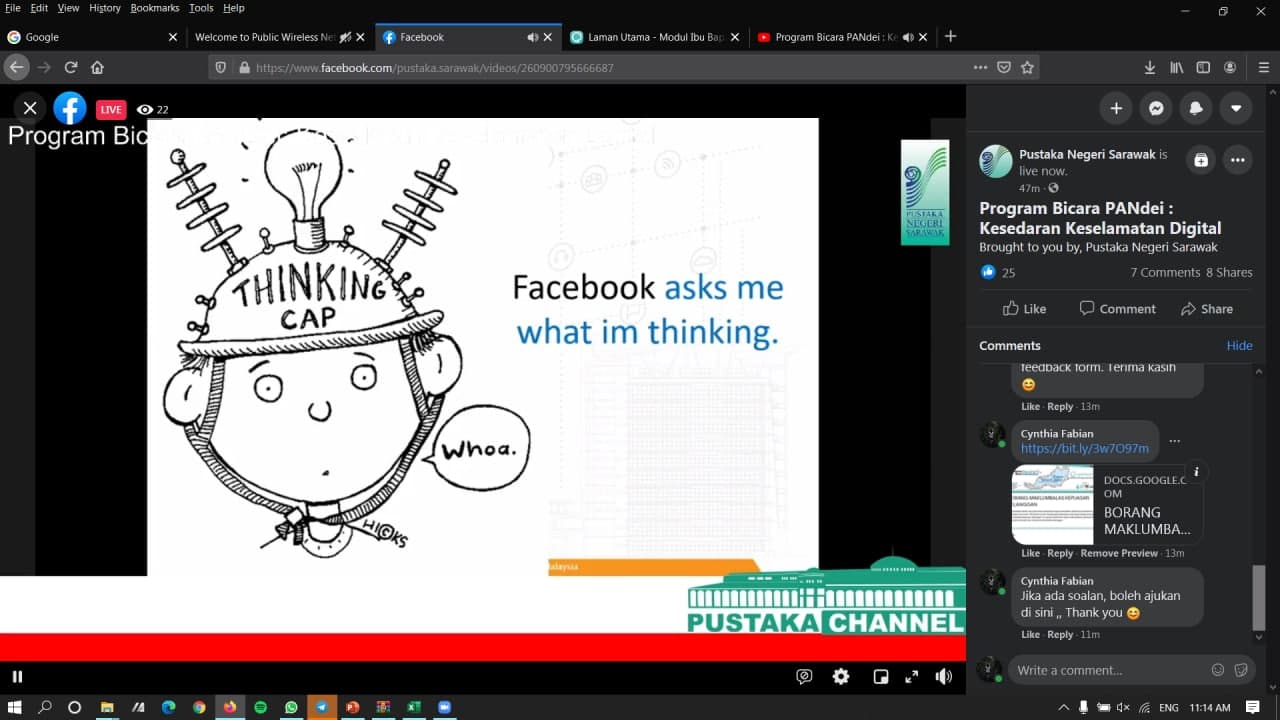Open page actions three-dot menu in address bar
Image resolution: width=1280 pixels, height=720 pixels.
980,67
